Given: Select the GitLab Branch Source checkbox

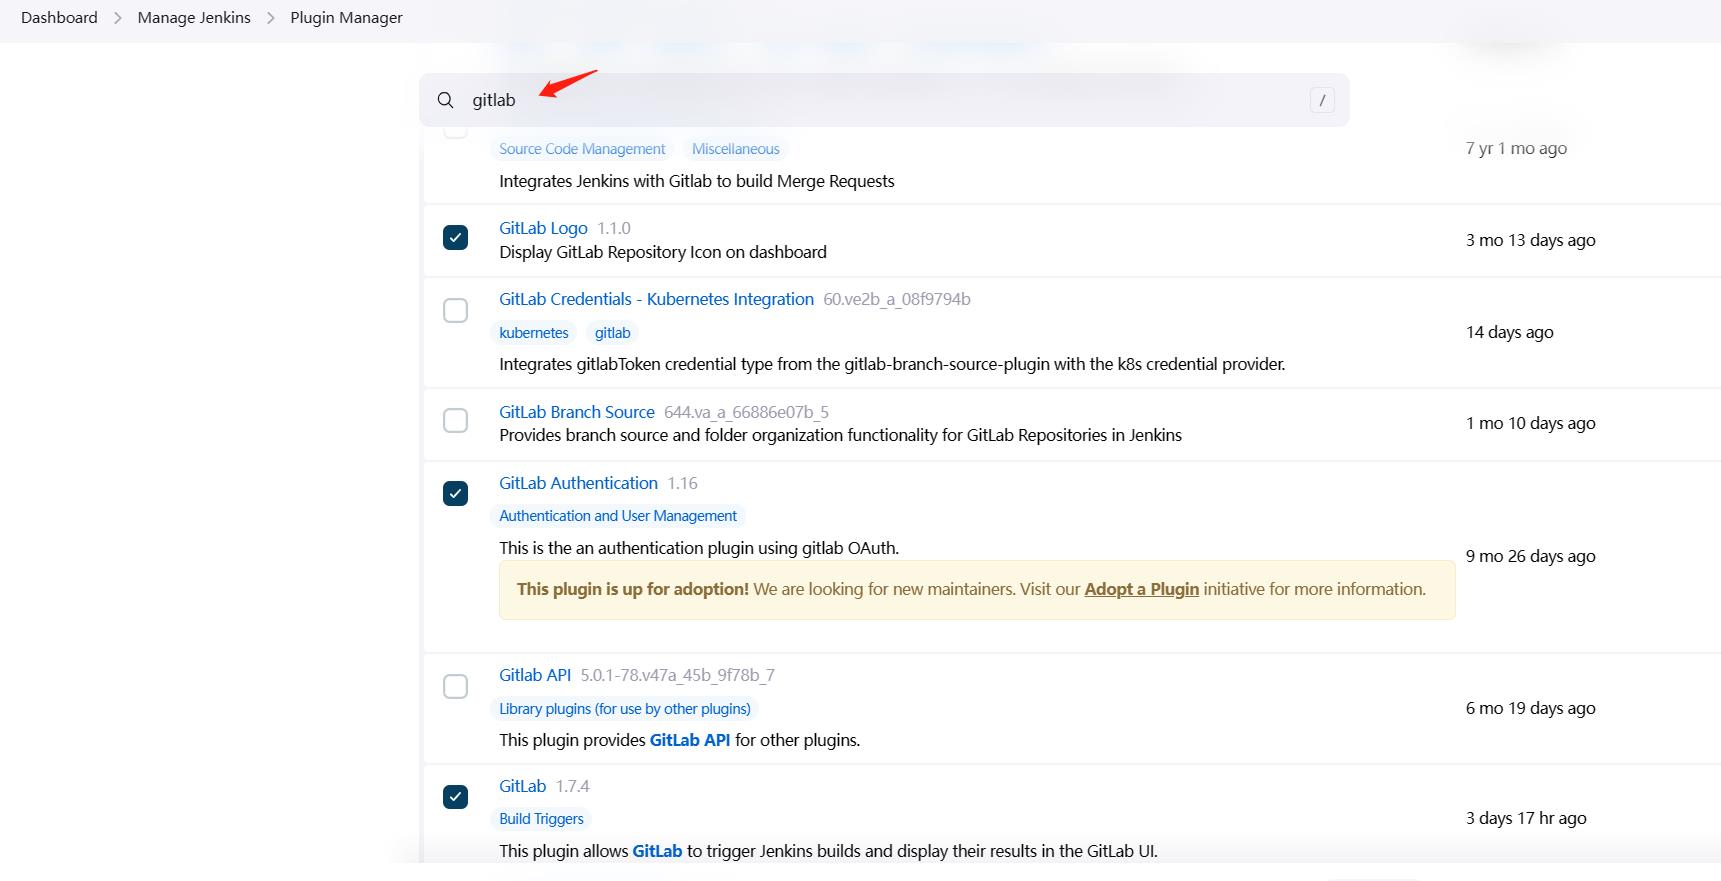Looking at the screenshot, I should pyautogui.click(x=455, y=420).
